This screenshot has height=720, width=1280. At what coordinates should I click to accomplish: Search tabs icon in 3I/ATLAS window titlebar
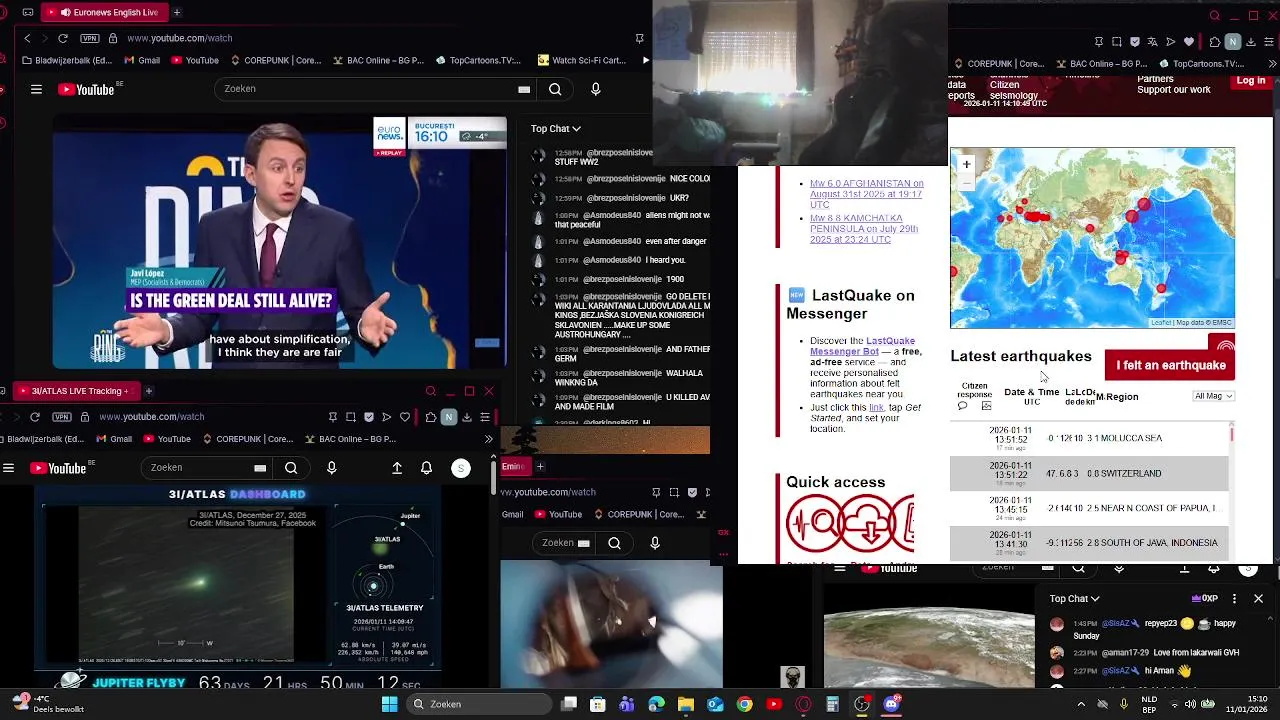pos(430,391)
